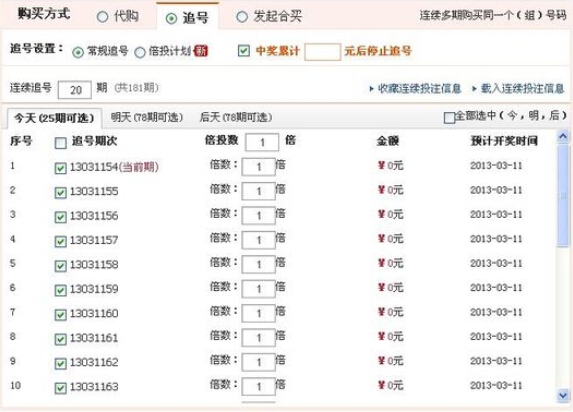
Task: Focus the header 倍投数 multiplier field
Action: (262, 142)
